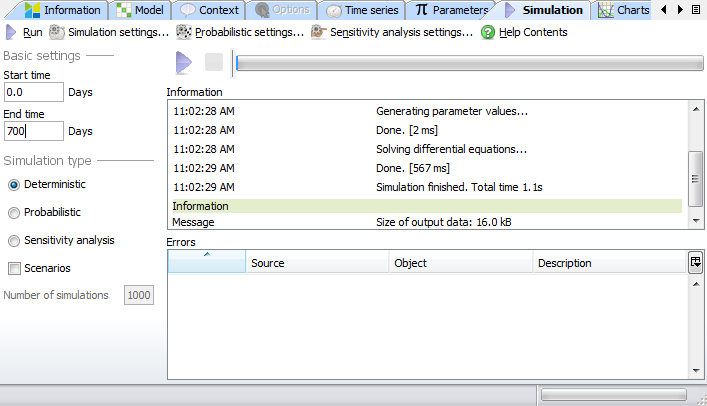Image resolution: width=707 pixels, height=406 pixels.
Task: Click the End time input field
Action: pos(33,131)
